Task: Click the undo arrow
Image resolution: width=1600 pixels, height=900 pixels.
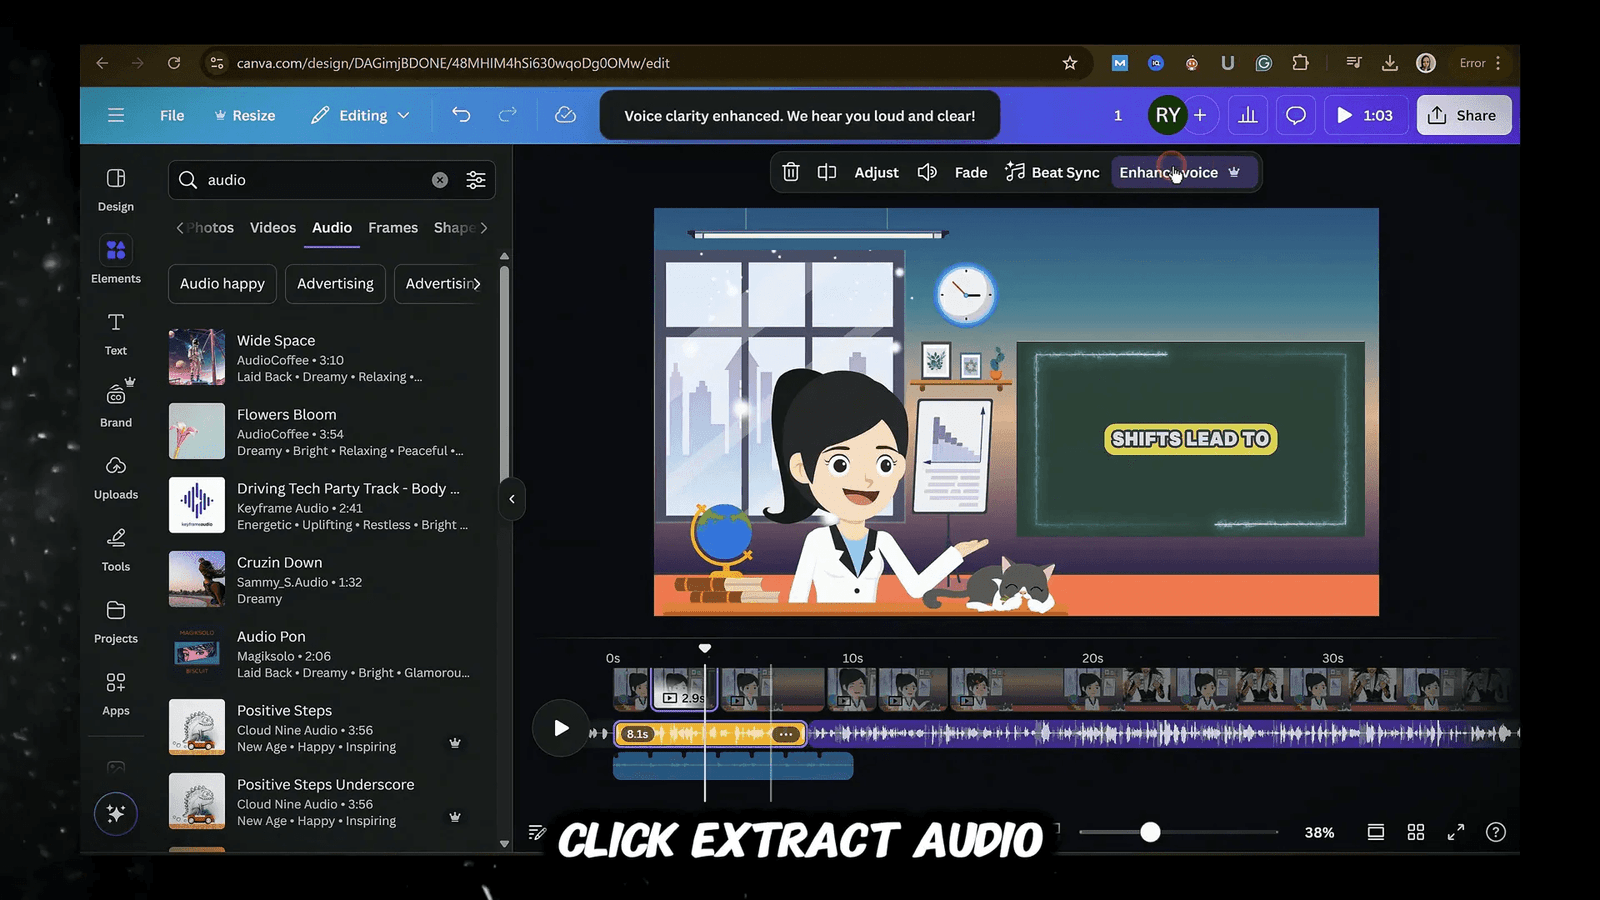Action: [461, 115]
